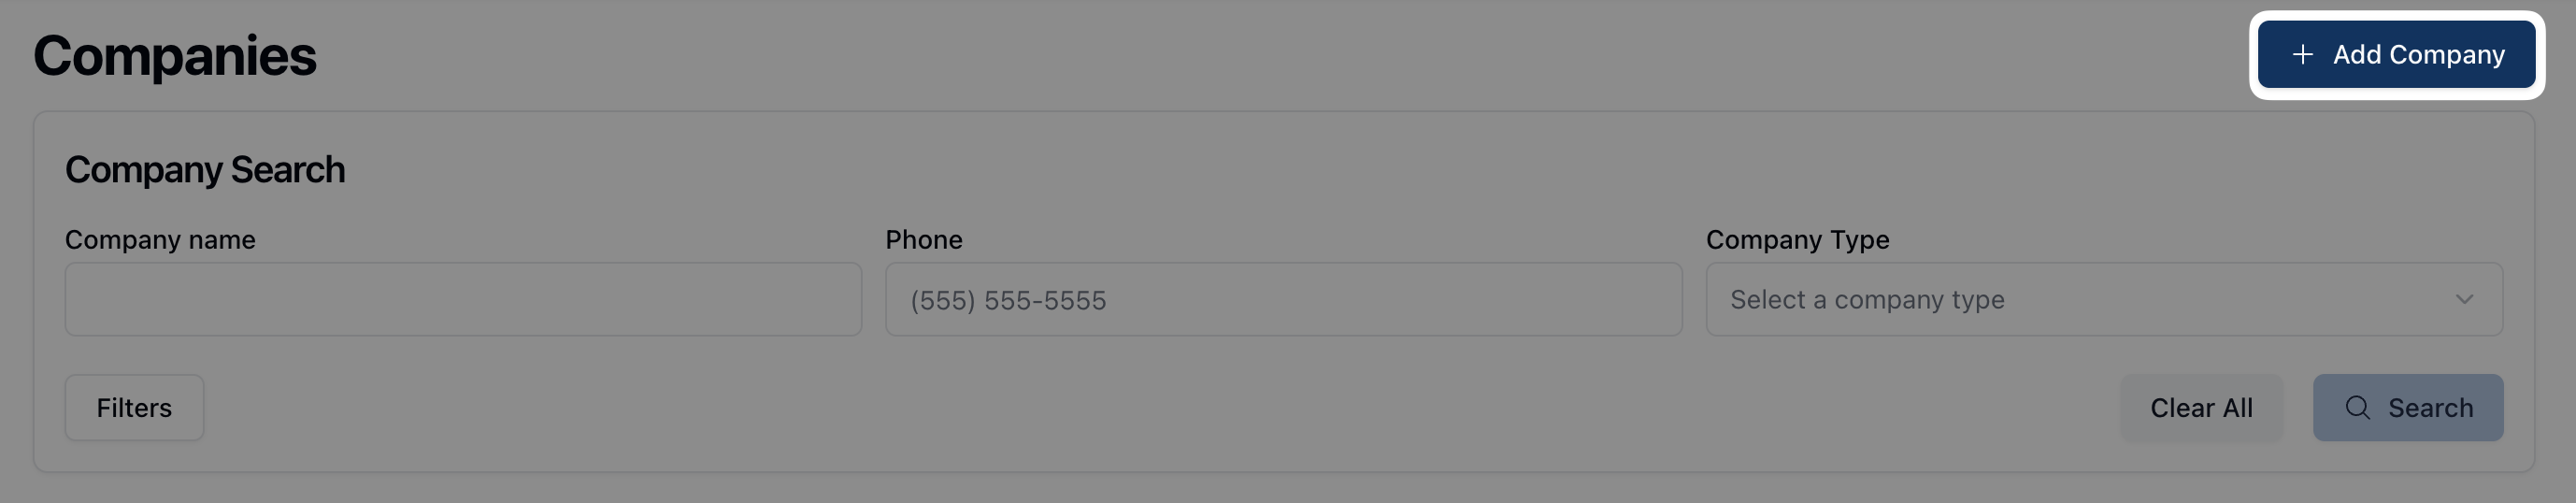The height and width of the screenshot is (503, 2576).
Task: Click the 'Filters' label text
Action: (134, 408)
